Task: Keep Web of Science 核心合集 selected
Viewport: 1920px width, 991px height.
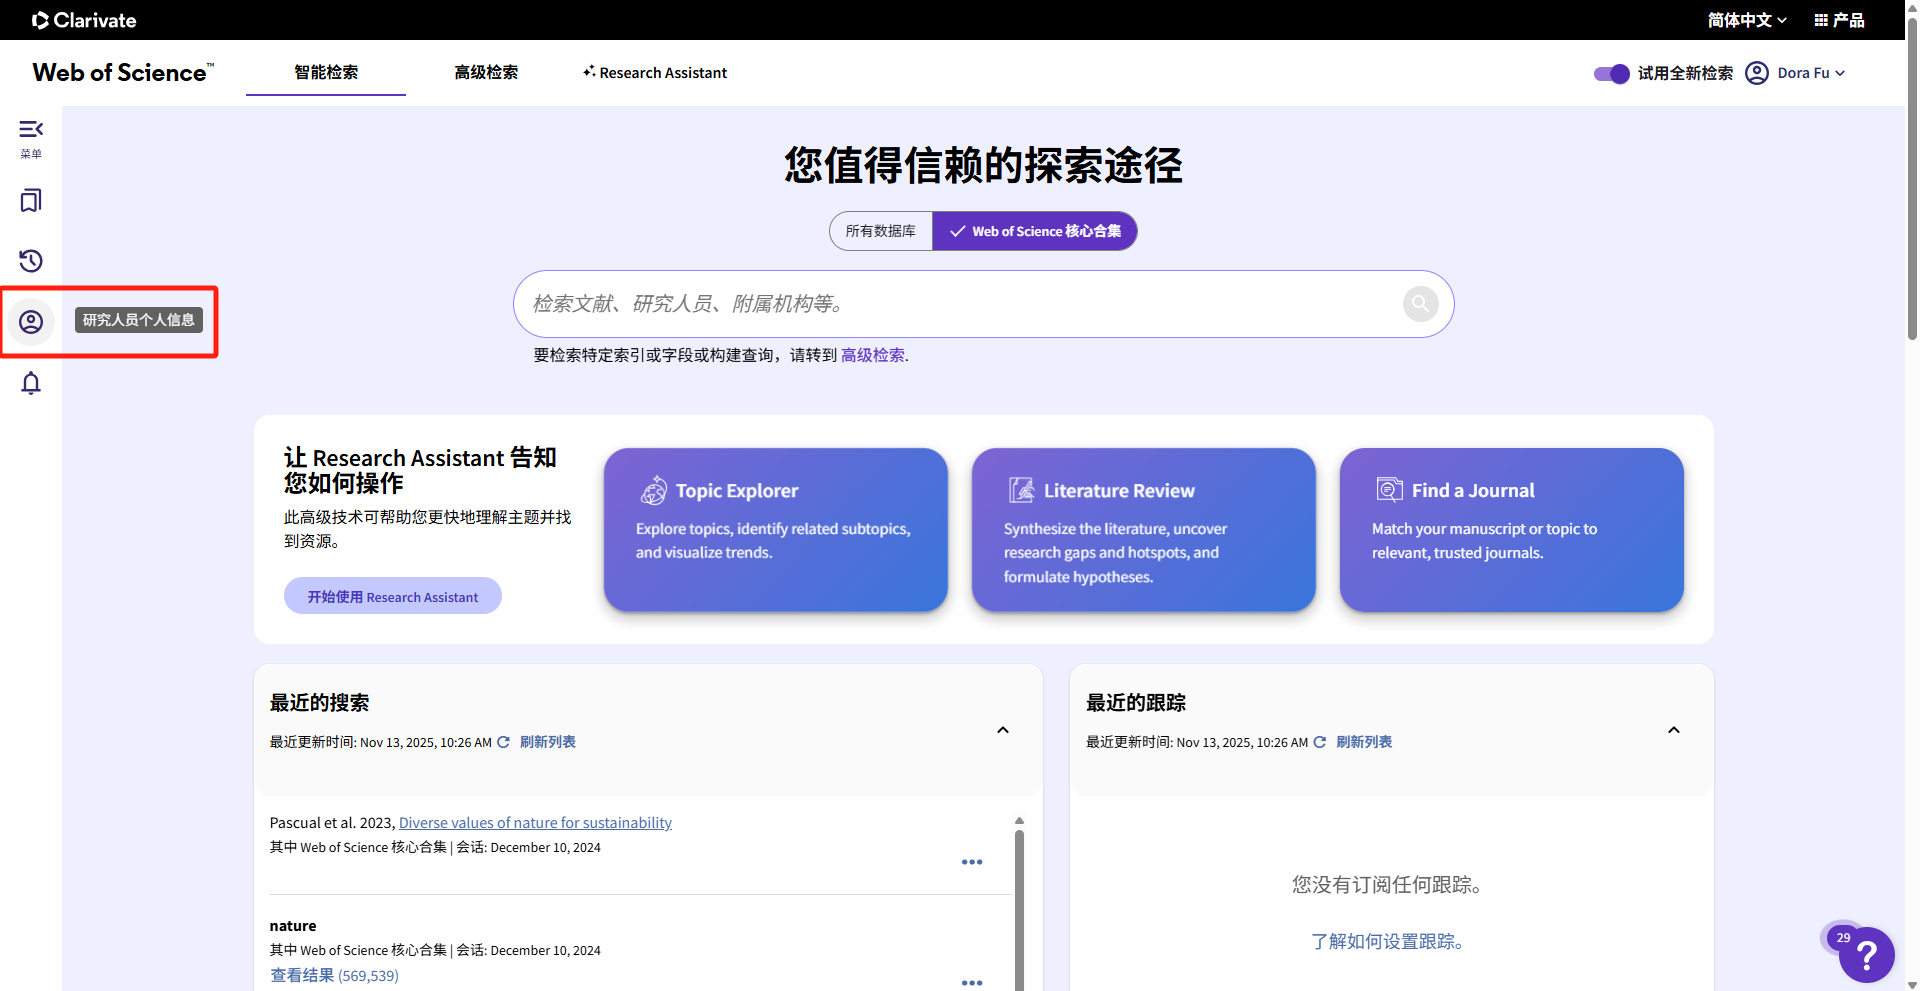Action: tap(1034, 231)
